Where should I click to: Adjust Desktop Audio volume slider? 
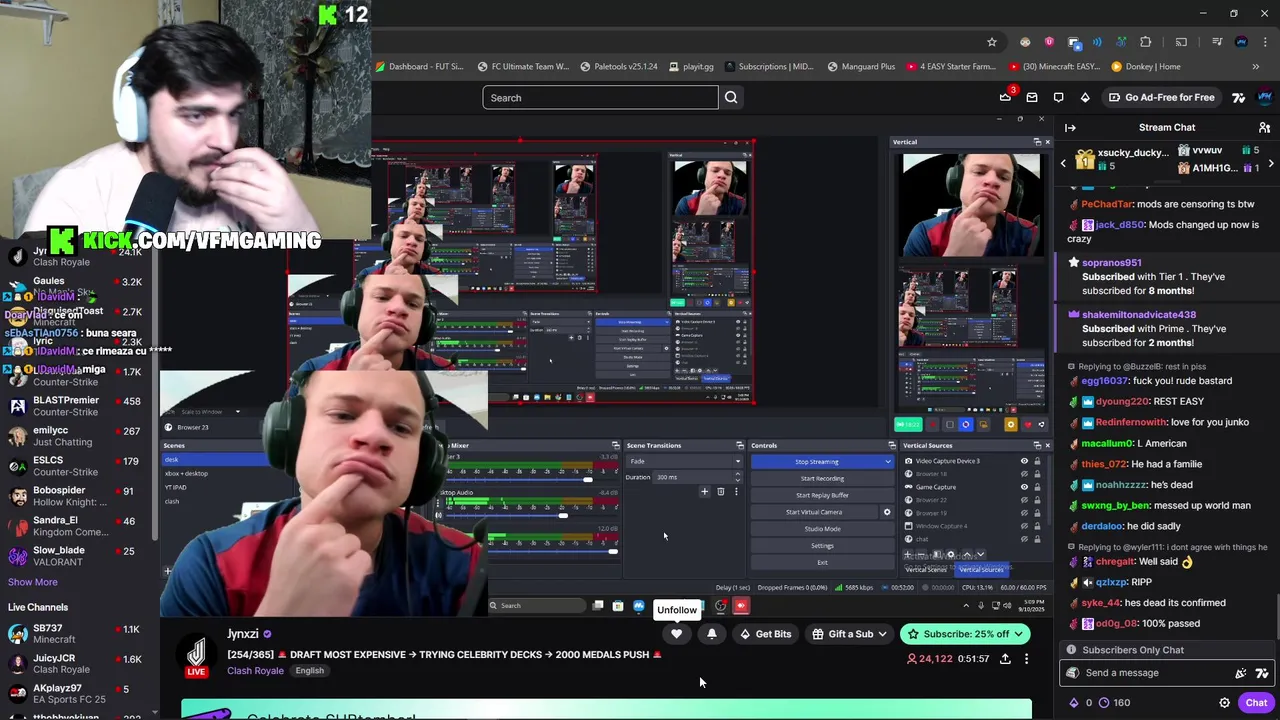[x=563, y=515]
